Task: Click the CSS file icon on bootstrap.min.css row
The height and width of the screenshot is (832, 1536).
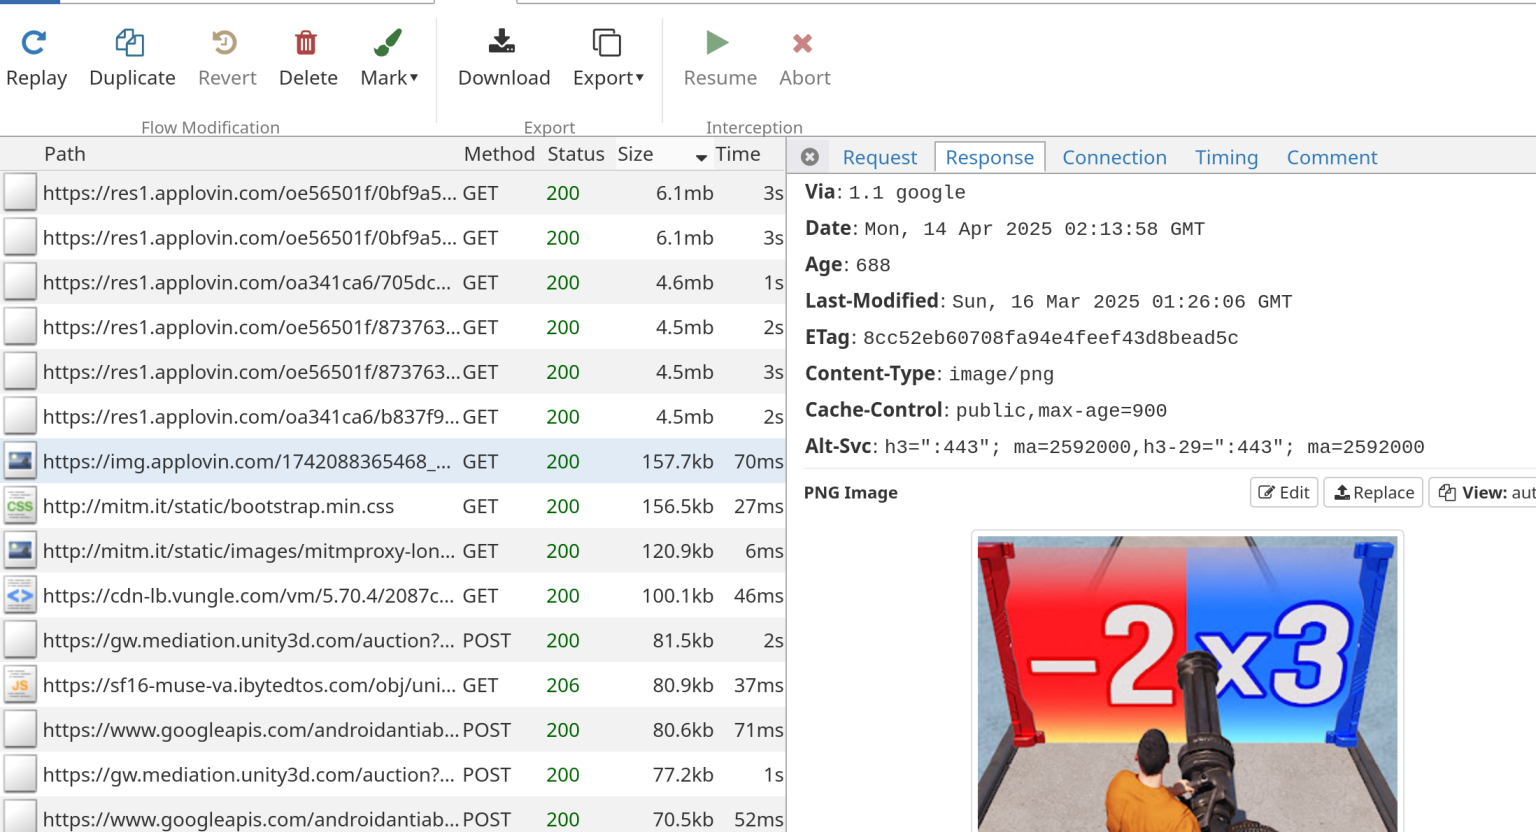Action: click(x=20, y=506)
